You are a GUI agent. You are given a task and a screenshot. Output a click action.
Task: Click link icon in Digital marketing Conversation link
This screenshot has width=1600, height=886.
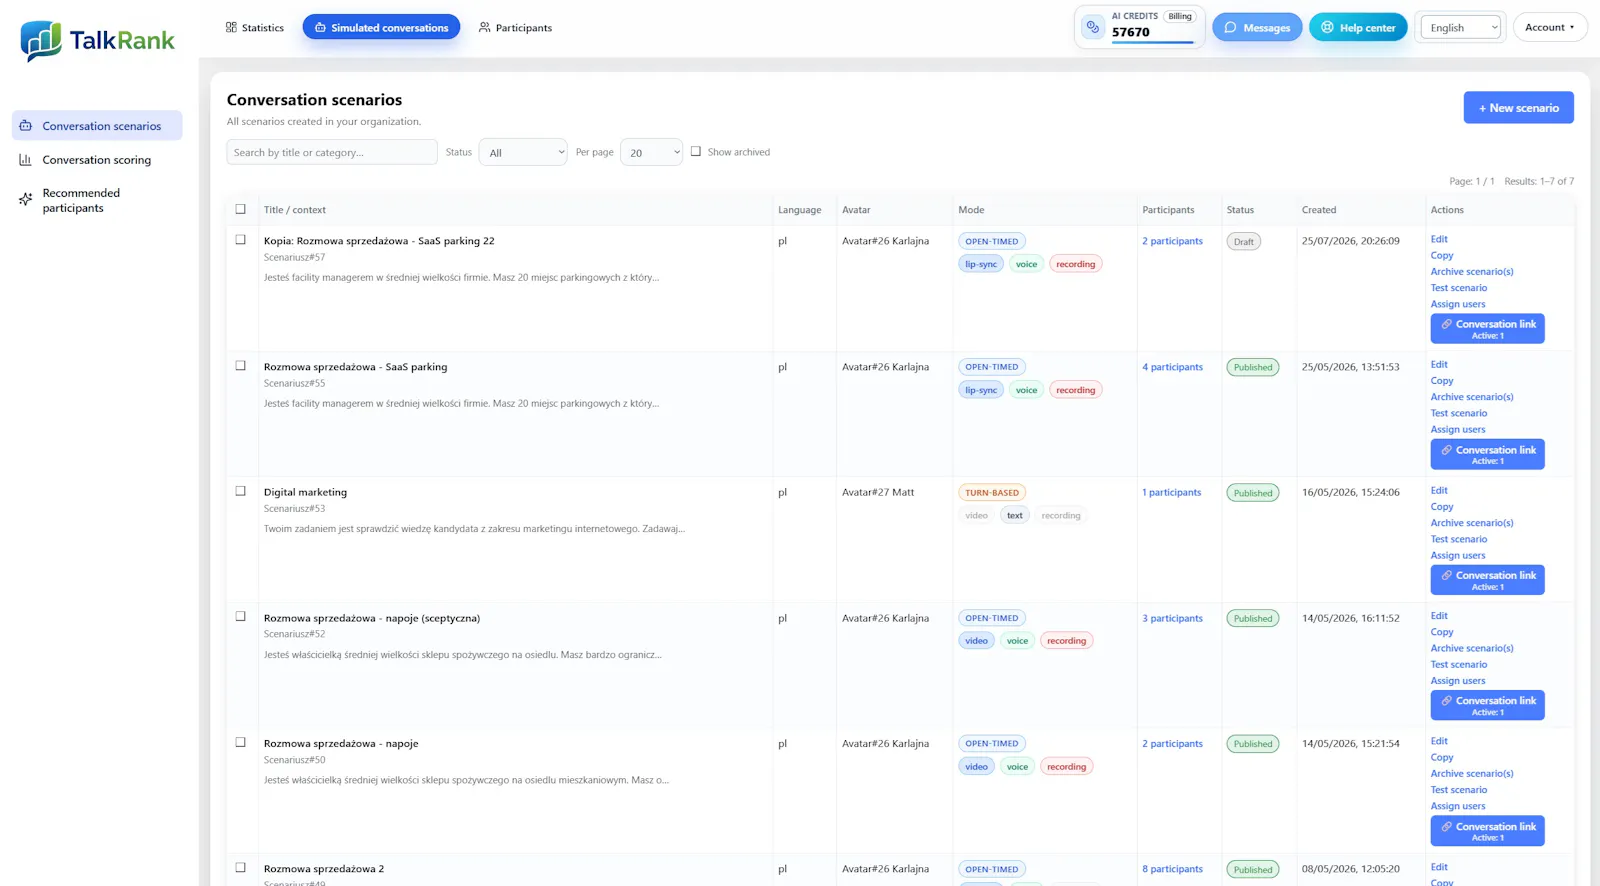click(1446, 575)
